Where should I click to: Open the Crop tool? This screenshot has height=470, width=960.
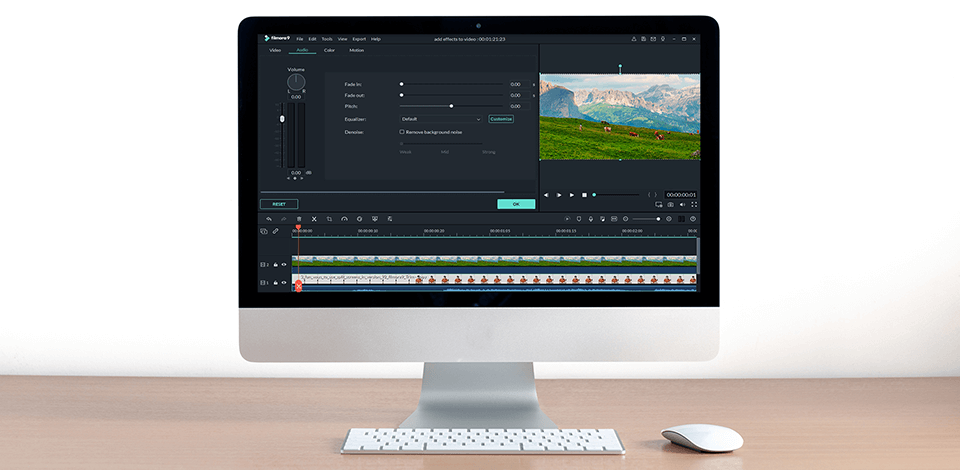pos(329,218)
